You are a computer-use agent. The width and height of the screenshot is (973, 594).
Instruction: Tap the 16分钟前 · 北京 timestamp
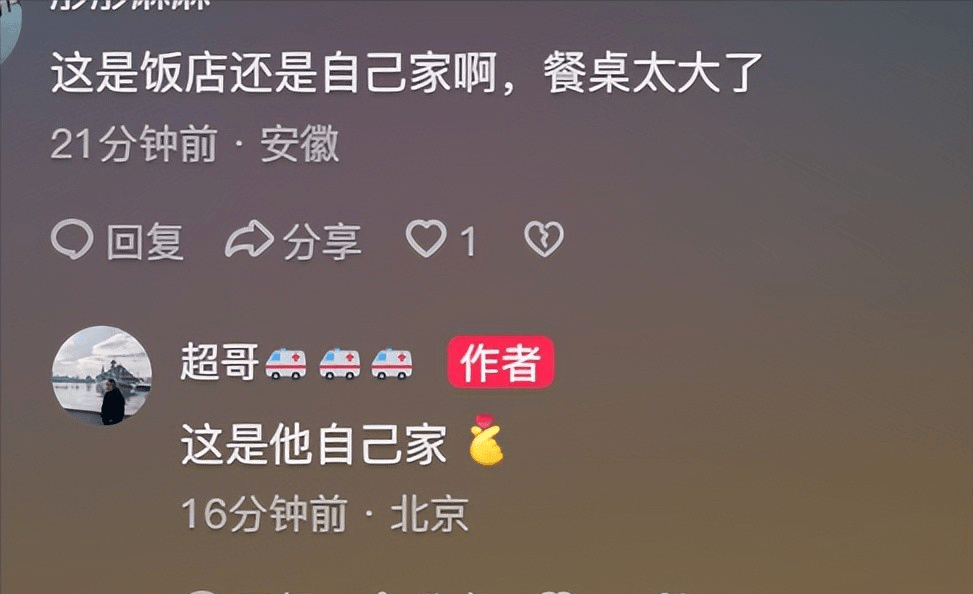(325, 513)
